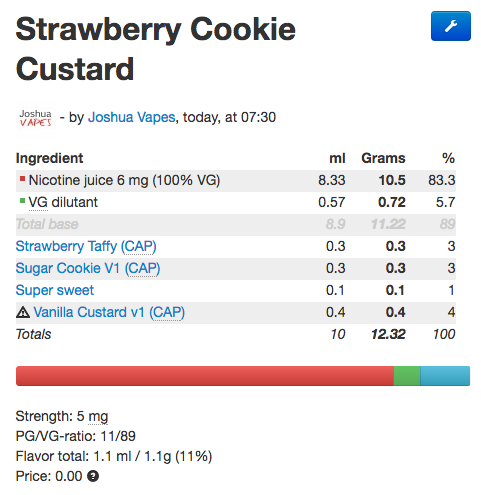The height and width of the screenshot is (495, 481).
Task: Open the price help question mark icon
Action: pos(93,476)
